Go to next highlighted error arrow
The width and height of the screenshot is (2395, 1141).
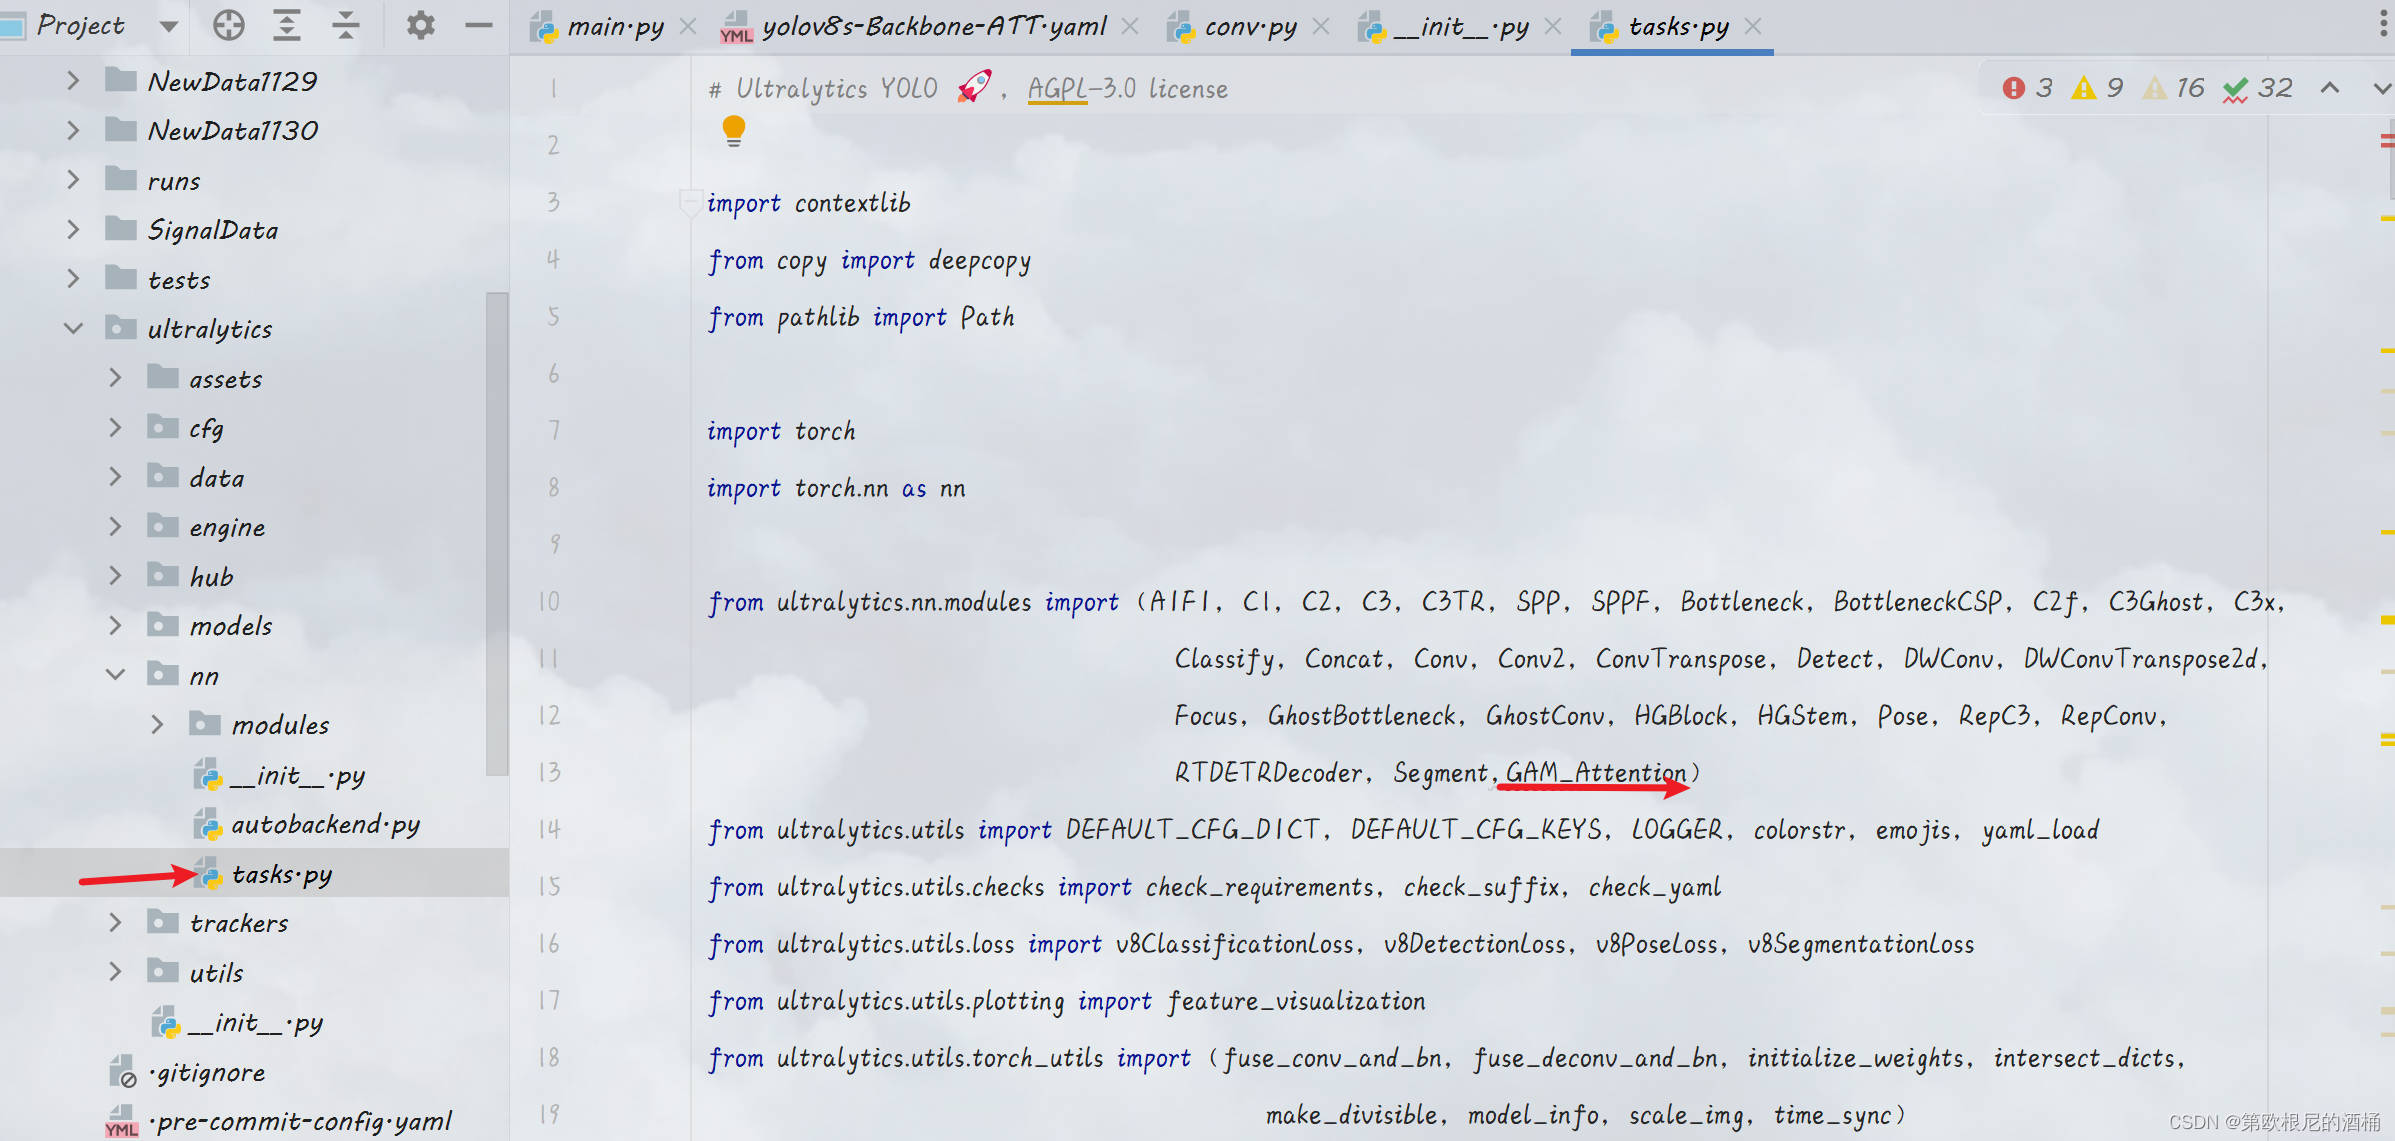tap(2381, 88)
